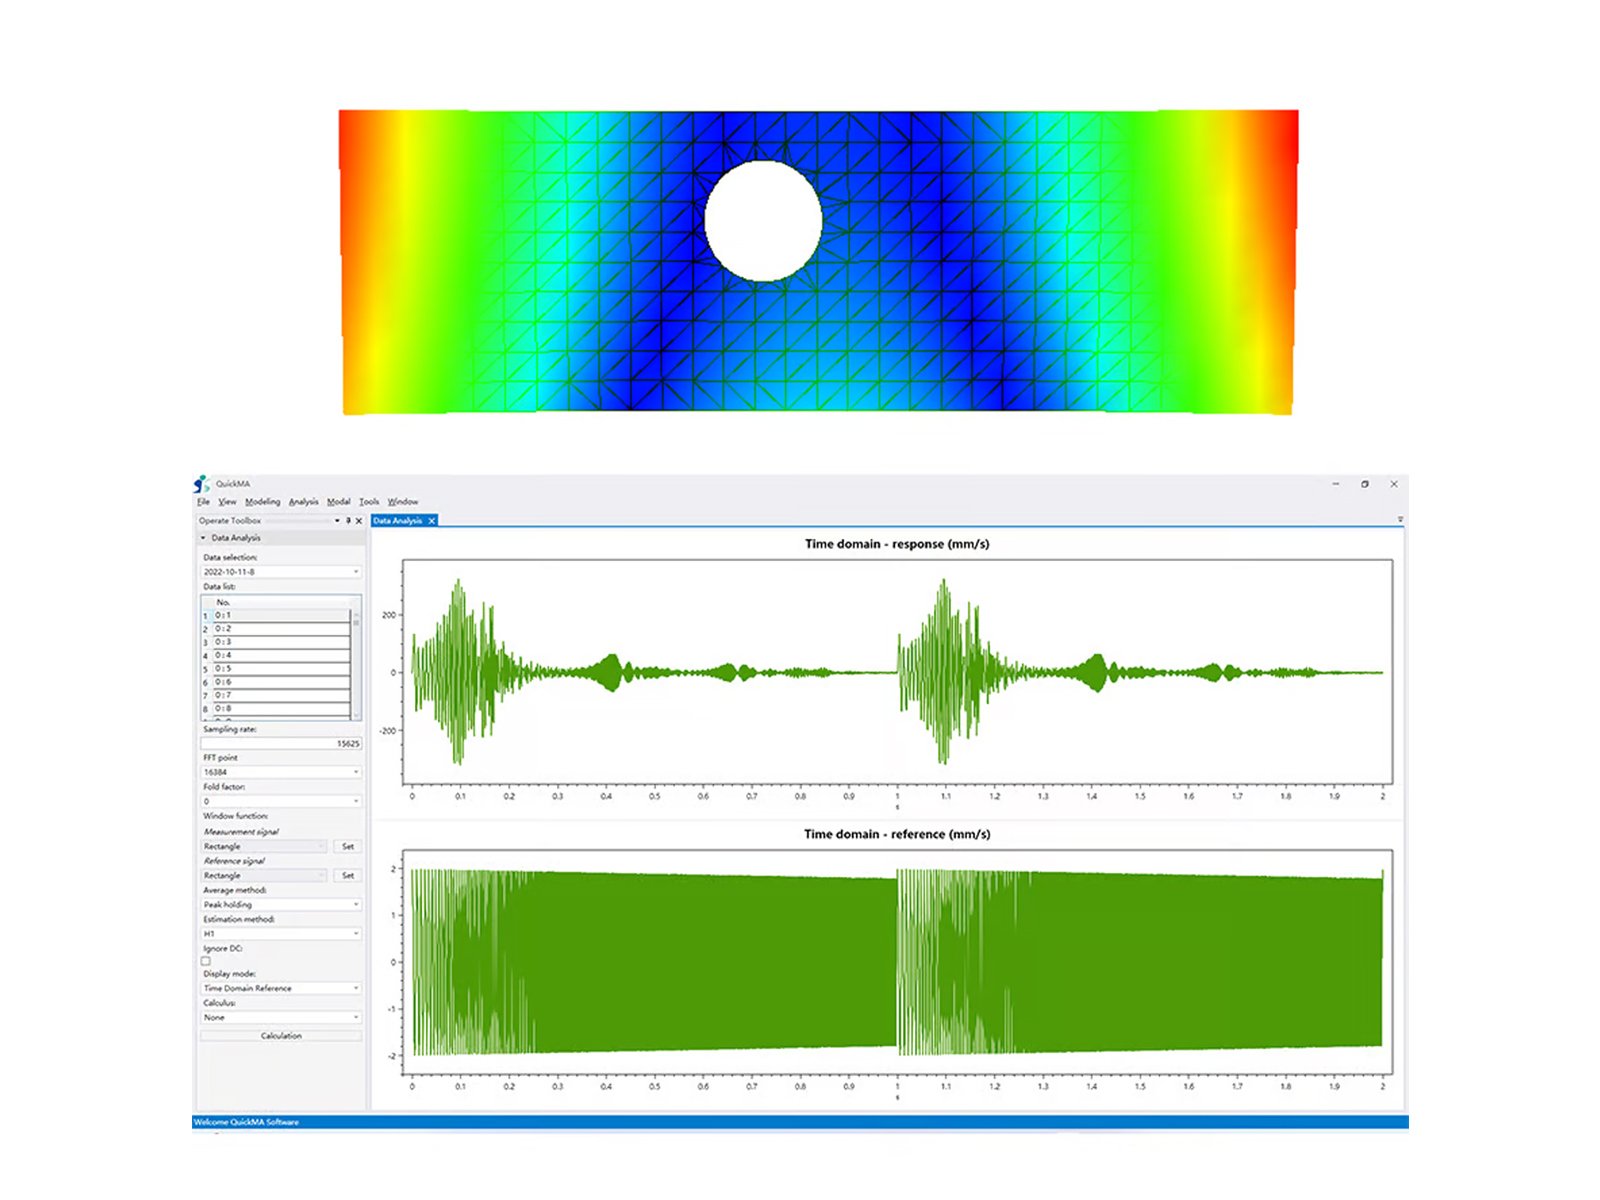
Task: Close the Data Analysis tab
Action: 432,521
